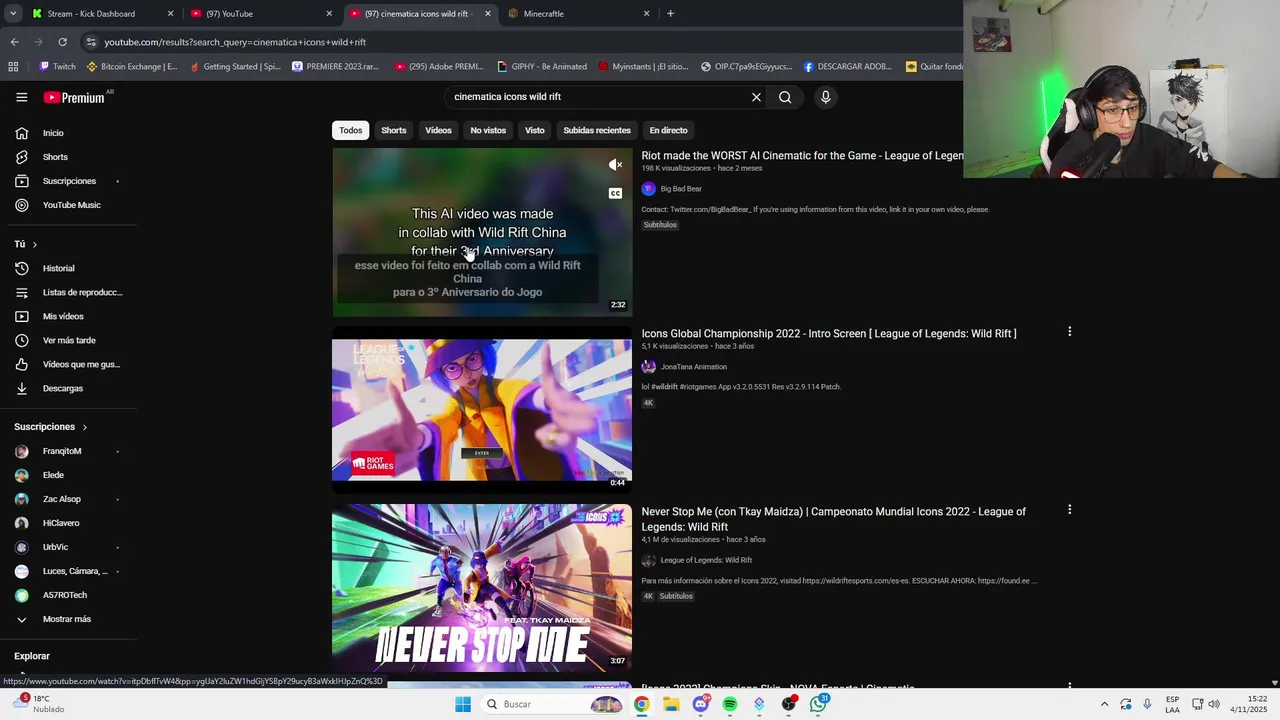The image size is (1280, 720).
Task: Open the Myinstants bookmark
Action: (x=643, y=67)
